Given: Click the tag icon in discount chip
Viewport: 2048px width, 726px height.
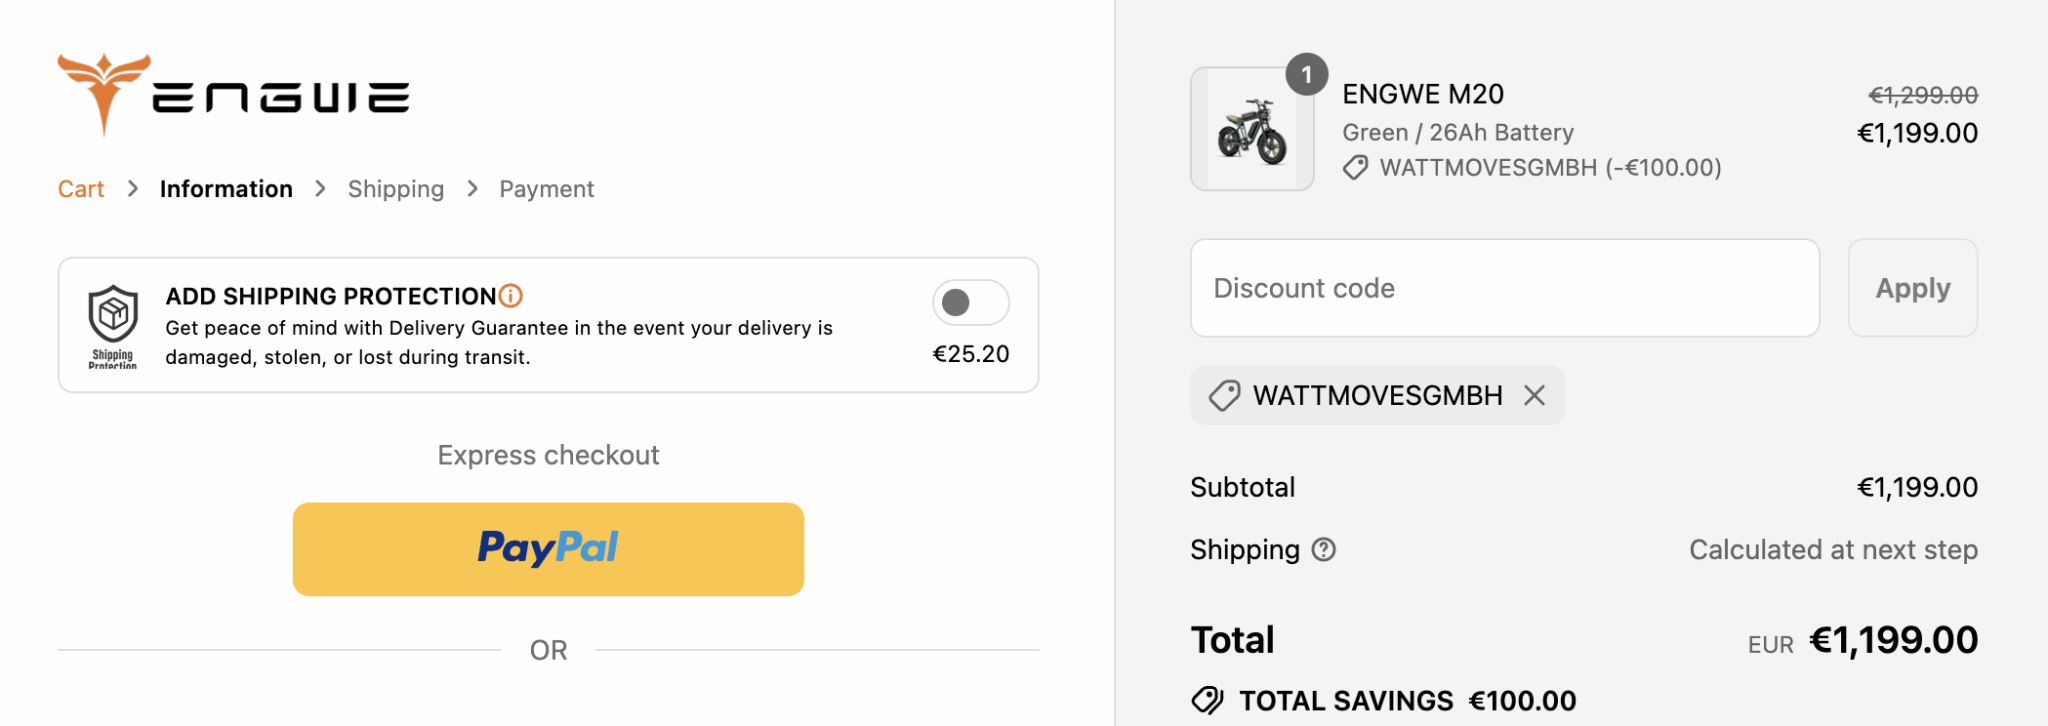Looking at the screenshot, I should coord(1224,396).
